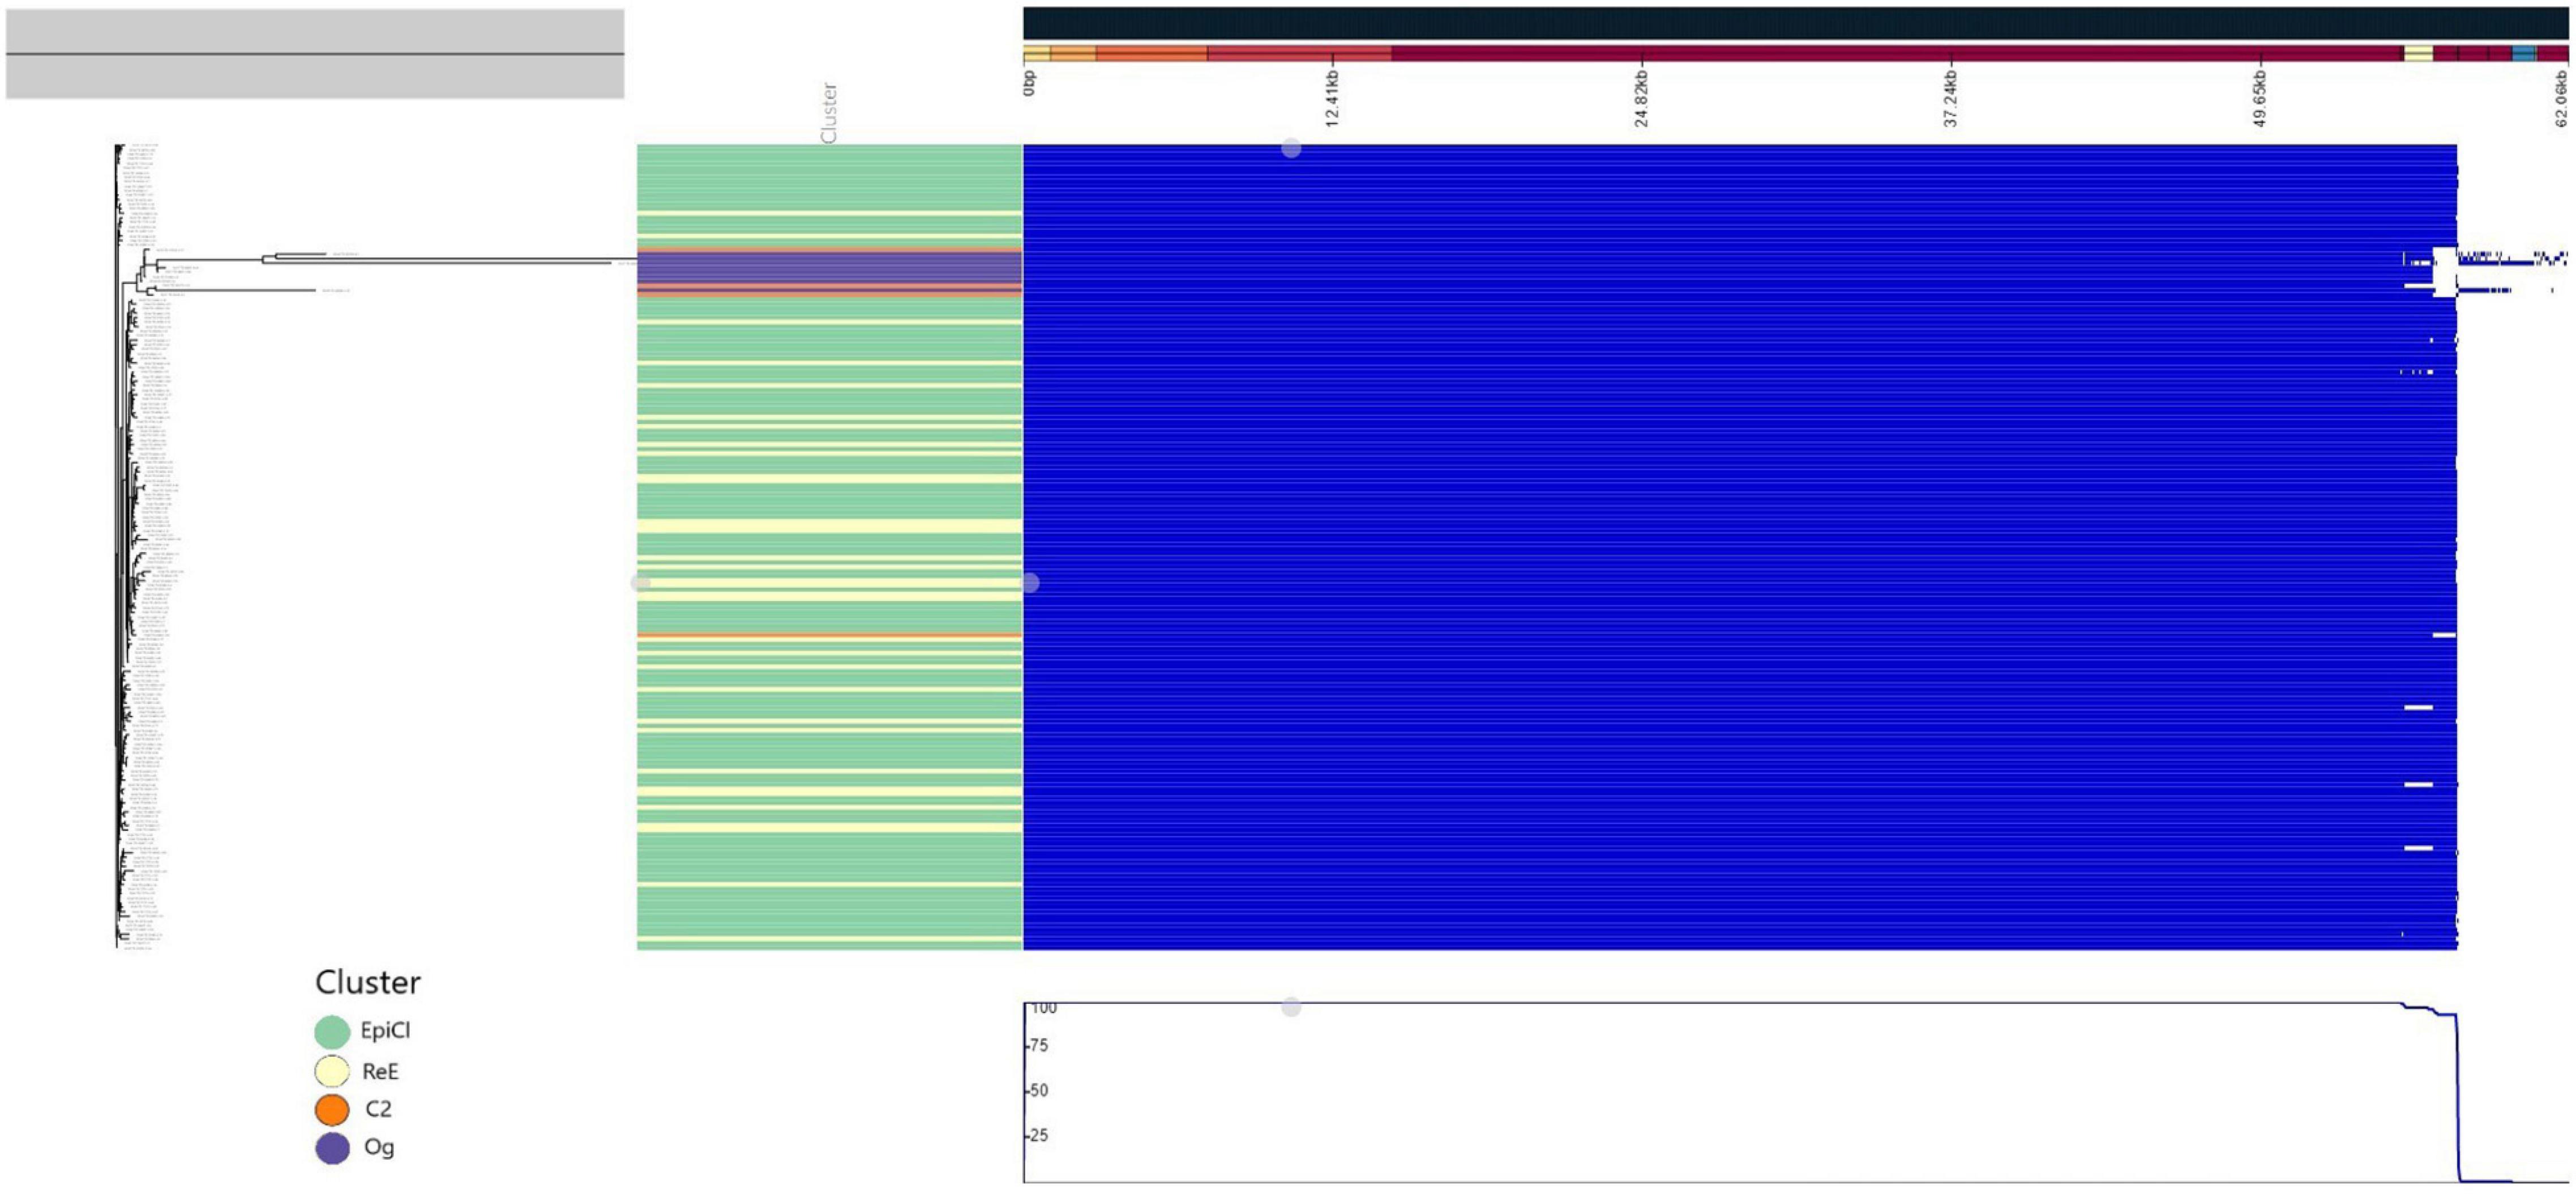Select the ReE legend label

[380, 1071]
